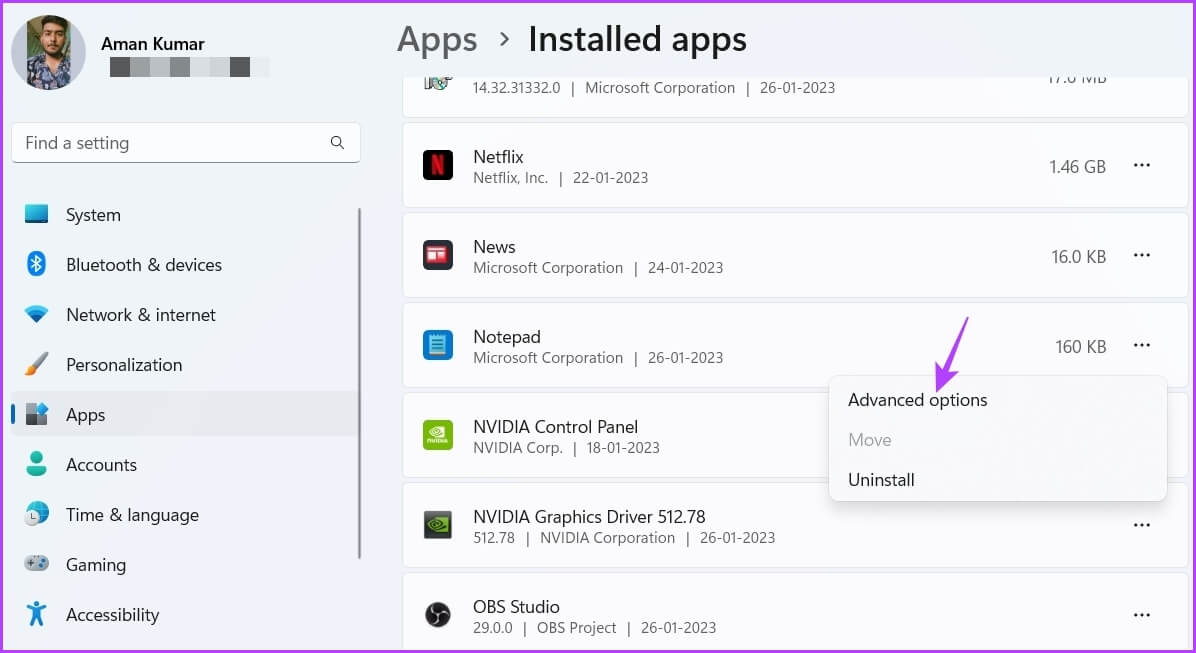The height and width of the screenshot is (653, 1196).
Task: Open Accessibility settings
Action: click(x=185, y=615)
